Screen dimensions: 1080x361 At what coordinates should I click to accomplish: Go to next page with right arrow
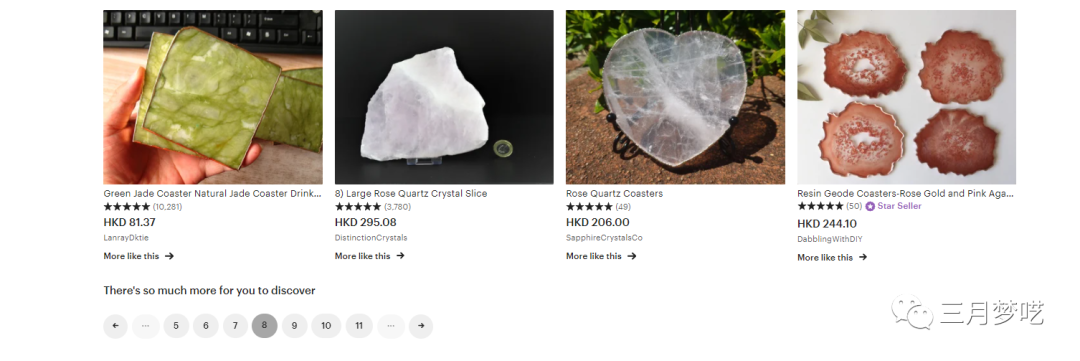click(x=421, y=326)
